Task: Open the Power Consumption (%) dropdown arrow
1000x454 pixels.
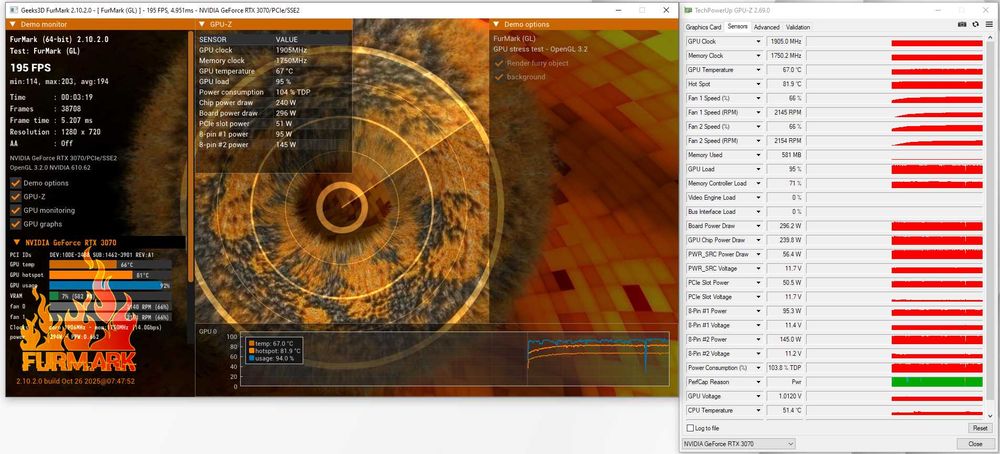Action: (758, 368)
